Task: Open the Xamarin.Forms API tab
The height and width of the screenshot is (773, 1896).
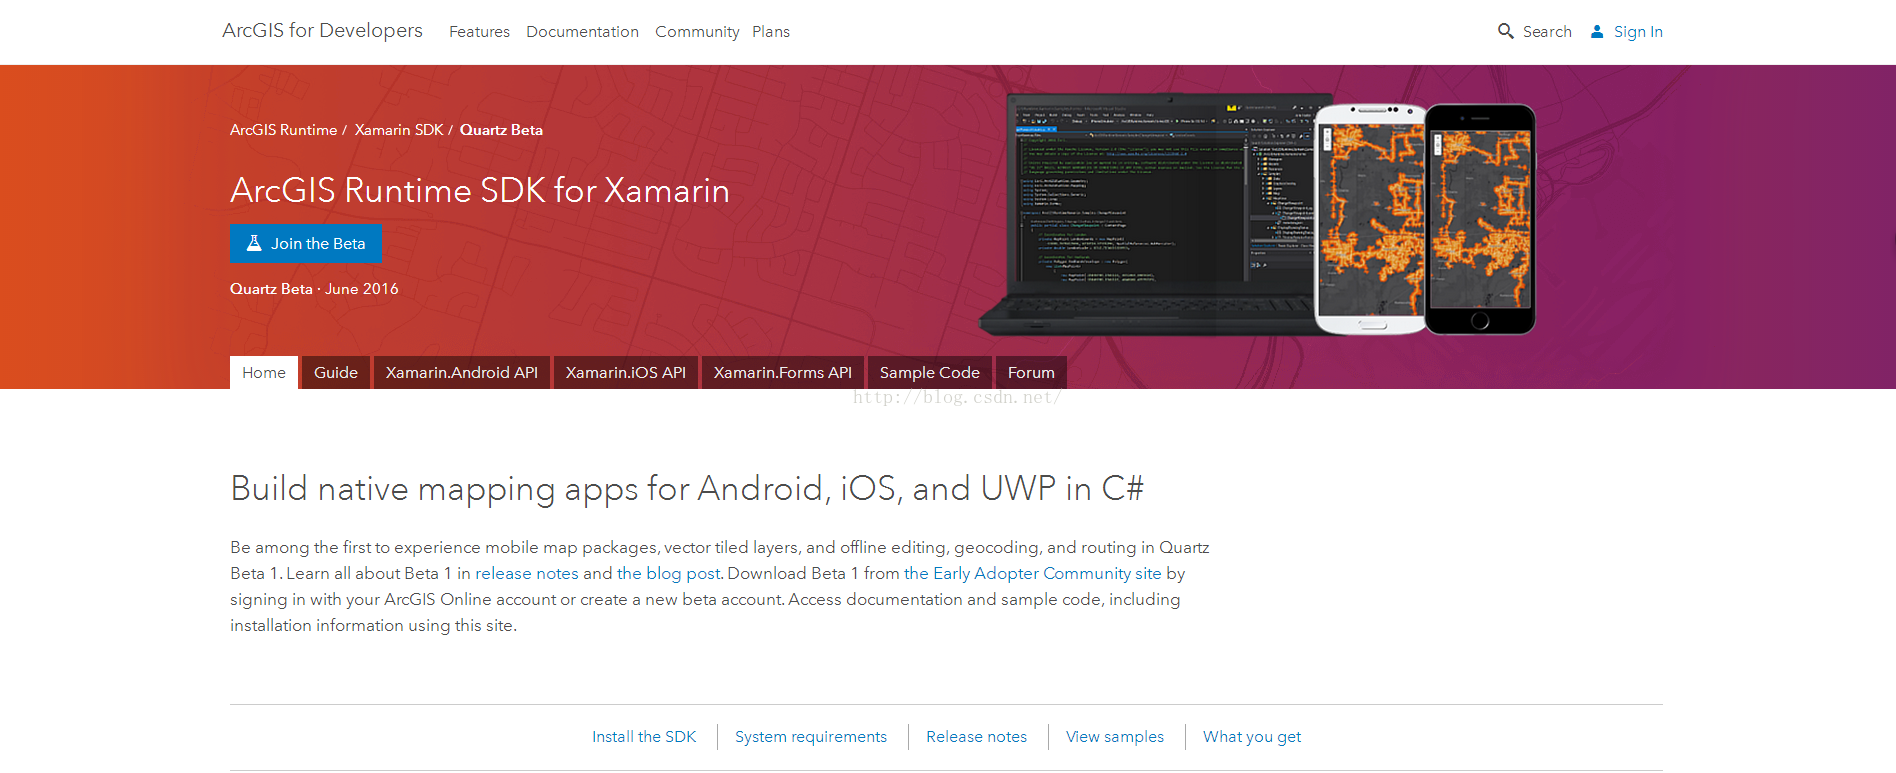Action: (x=782, y=373)
